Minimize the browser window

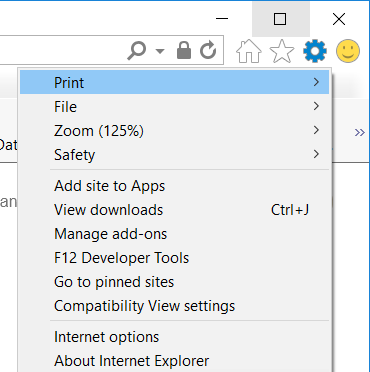coord(222,19)
